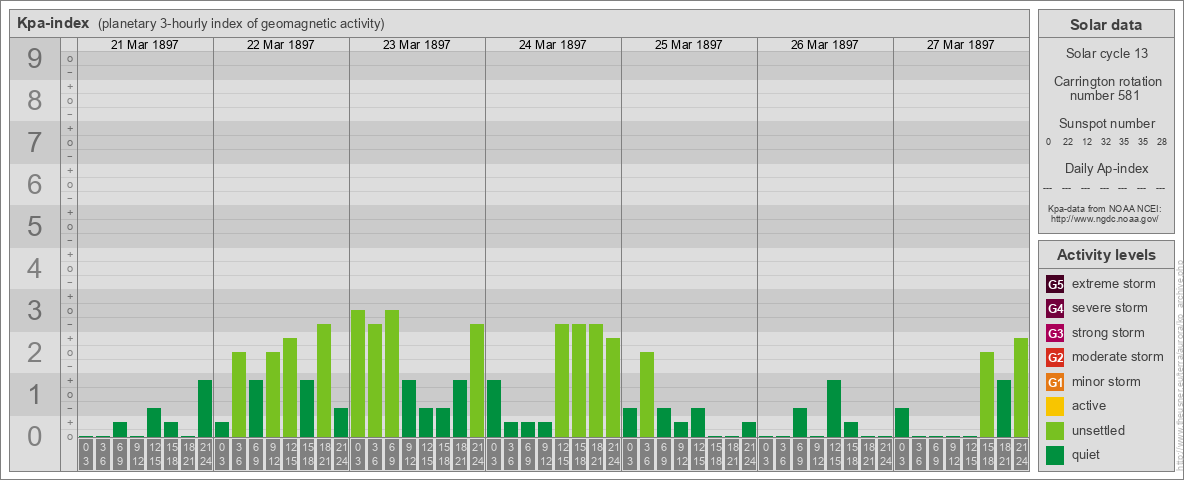Click the Y-axis label 7

(x=35, y=143)
